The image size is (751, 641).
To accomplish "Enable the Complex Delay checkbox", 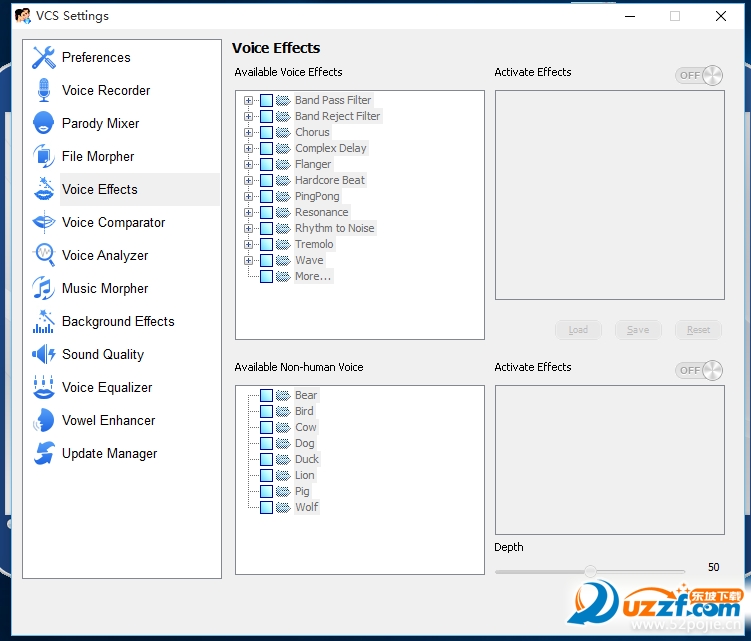I will click(x=266, y=149).
